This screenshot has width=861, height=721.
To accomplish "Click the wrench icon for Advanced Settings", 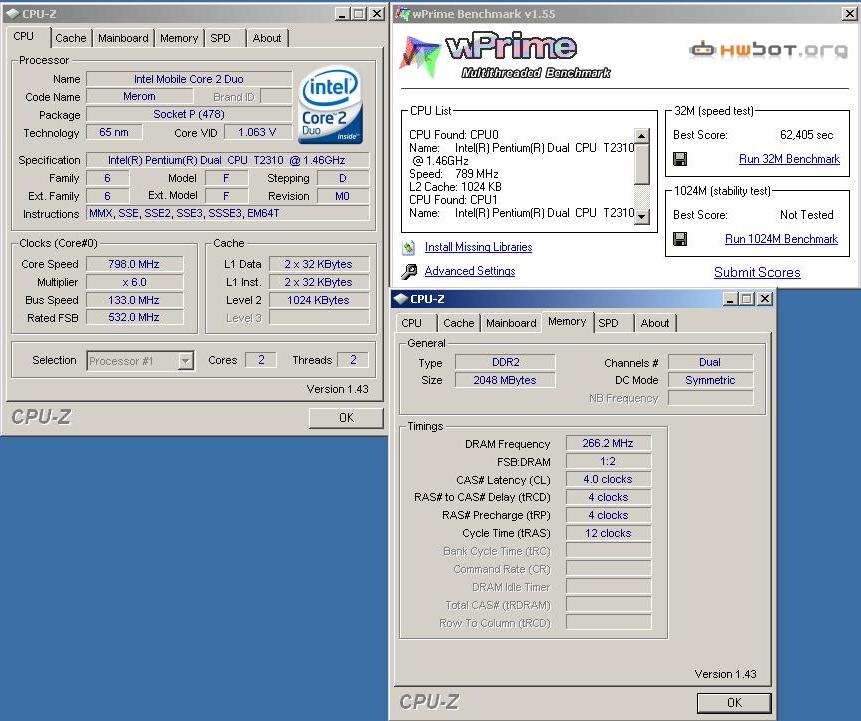I will (x=409, y=271).
